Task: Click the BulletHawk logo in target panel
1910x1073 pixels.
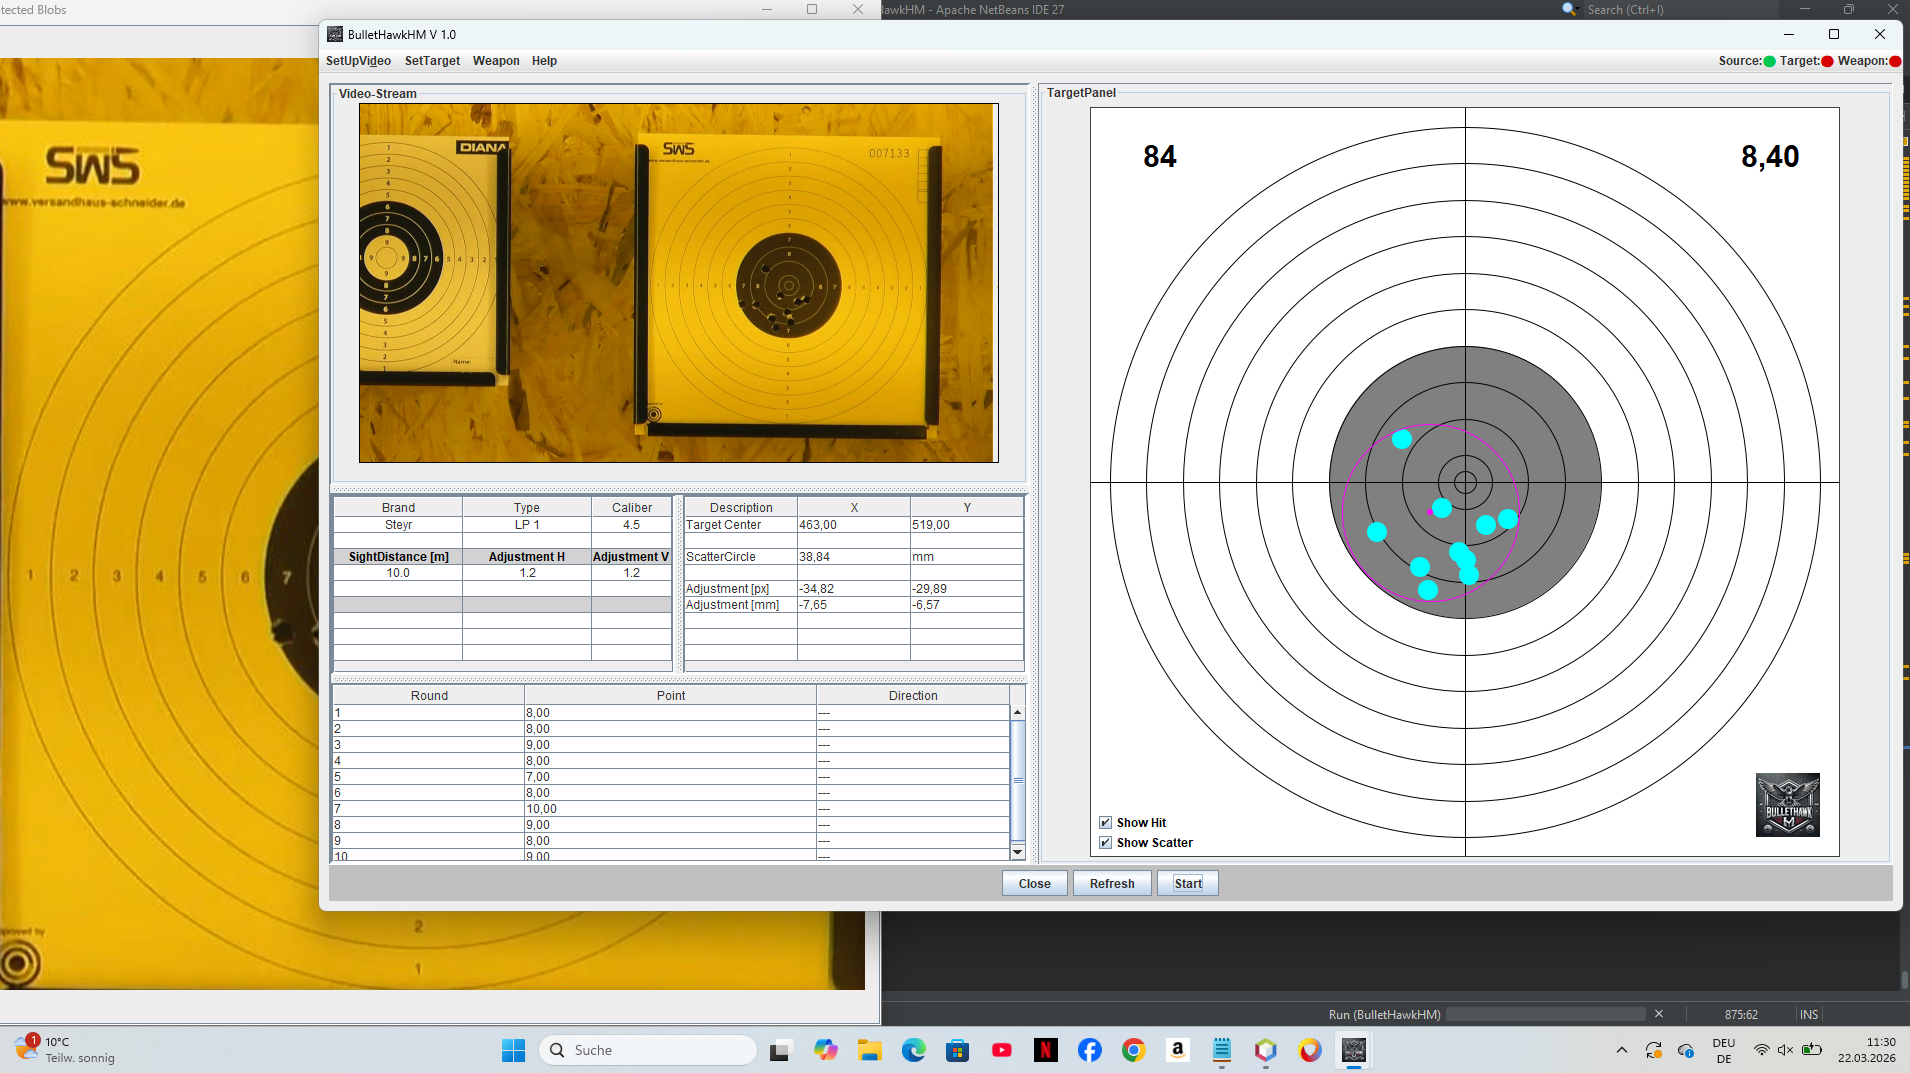Action: click(x=1787, y=805)
